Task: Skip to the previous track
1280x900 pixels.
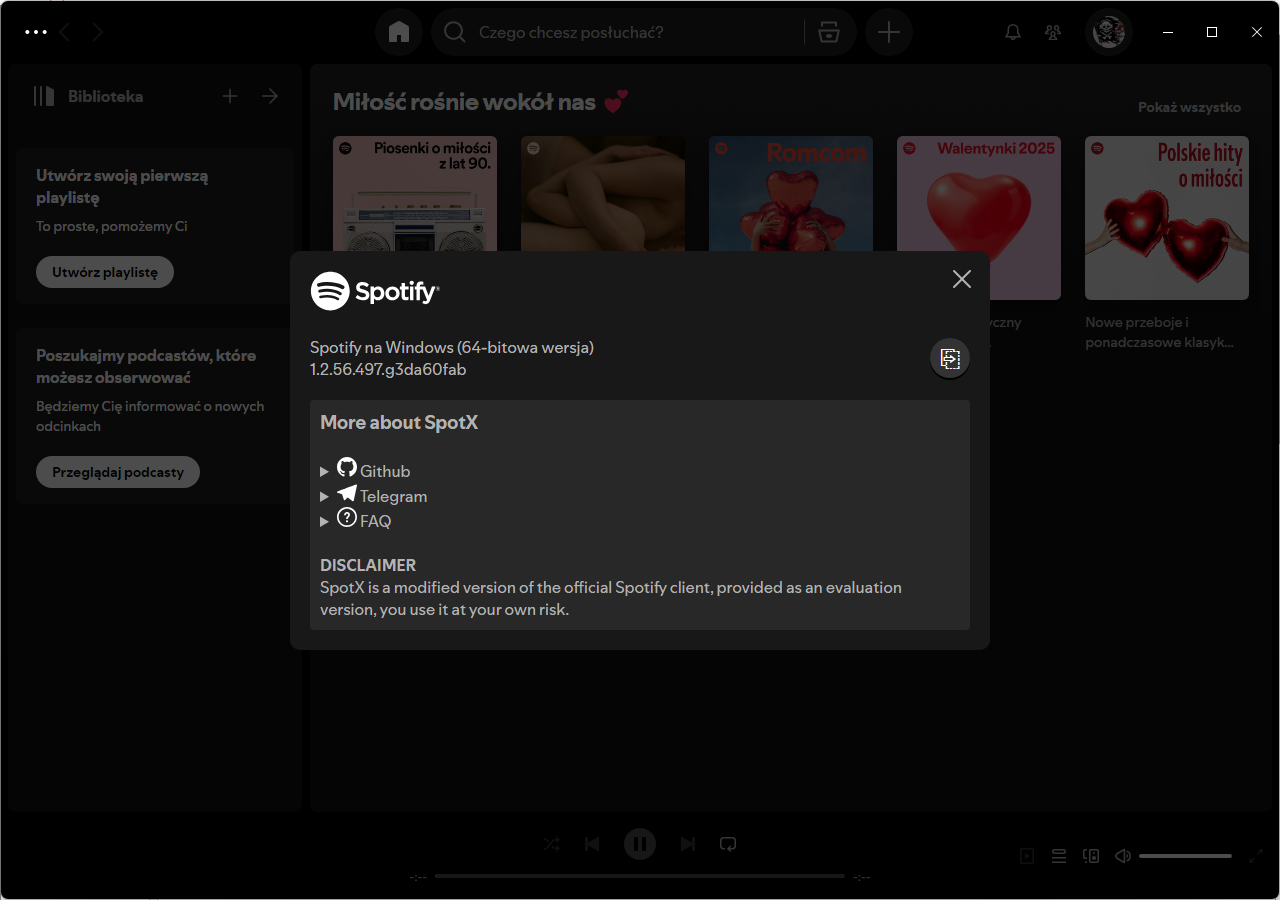Action: 592,844
